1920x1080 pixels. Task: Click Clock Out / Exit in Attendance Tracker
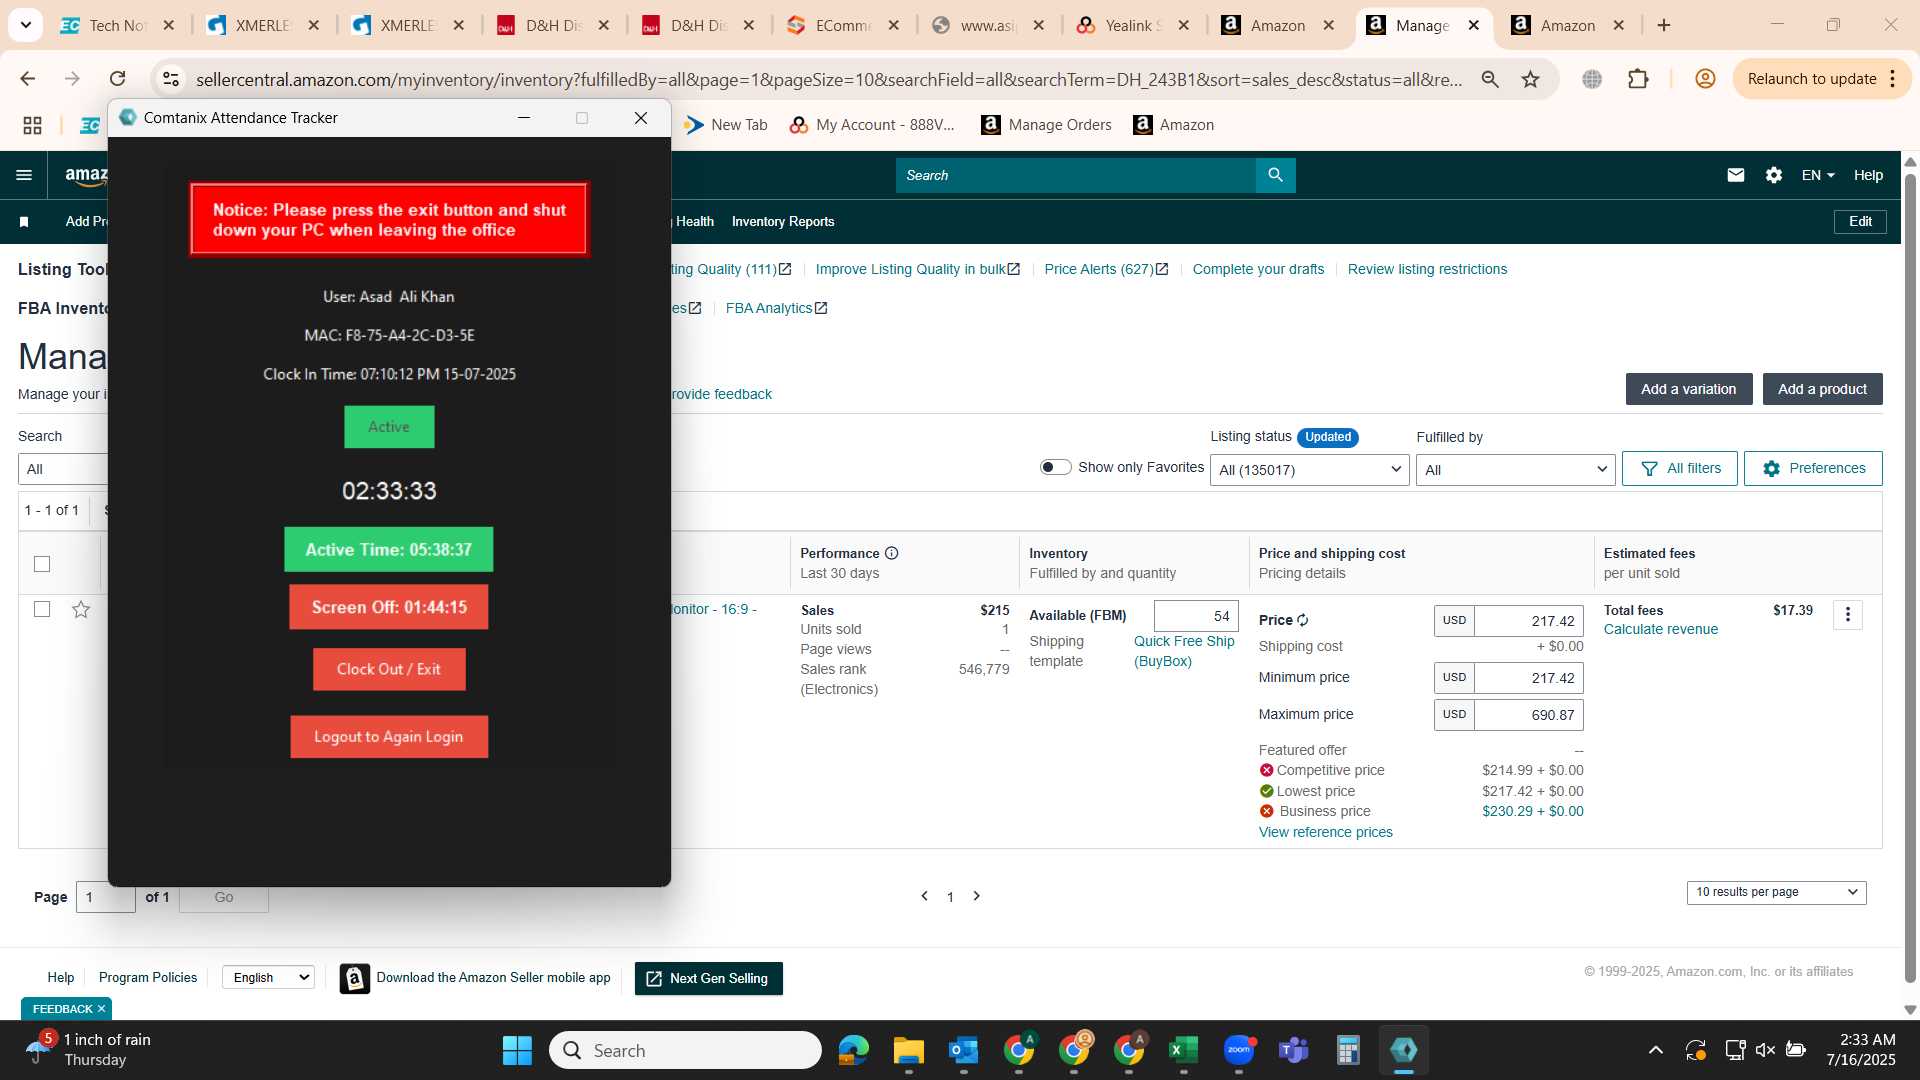coord(388,669)
